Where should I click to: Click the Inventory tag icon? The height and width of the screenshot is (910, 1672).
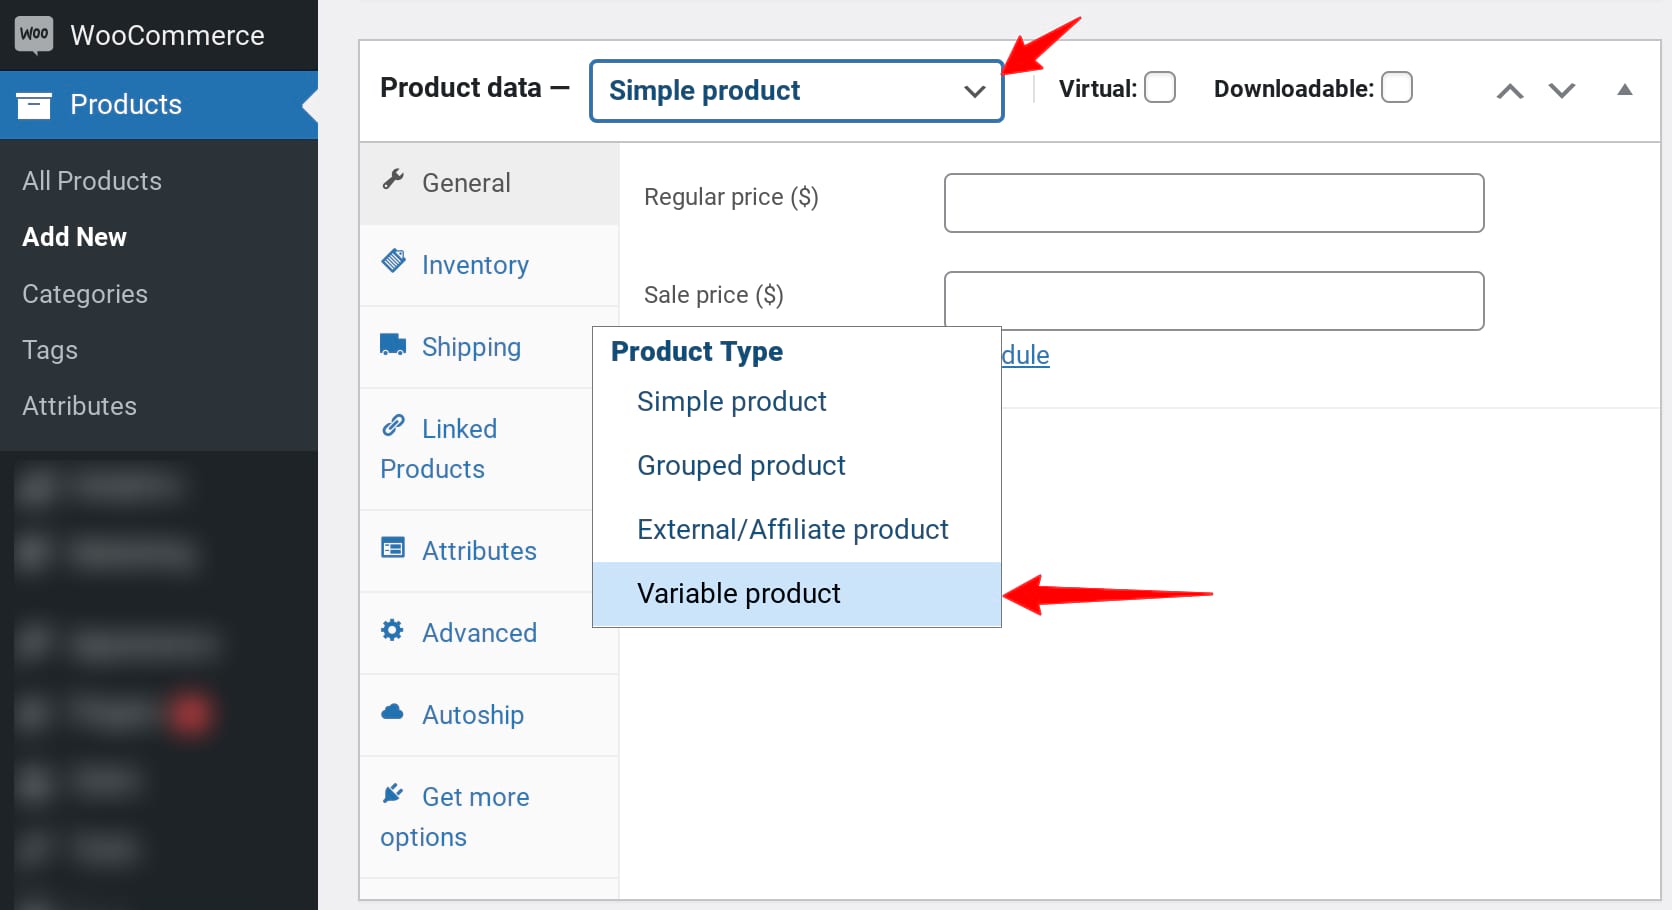(393, 262)
